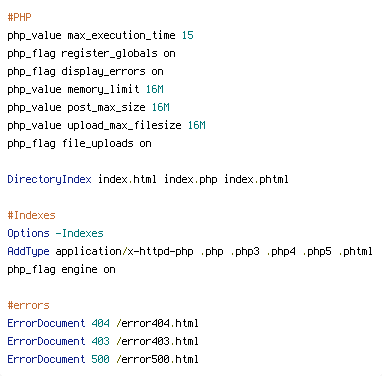
Task: Click the file_uploads flag text
Action: (x=98, y=143)
